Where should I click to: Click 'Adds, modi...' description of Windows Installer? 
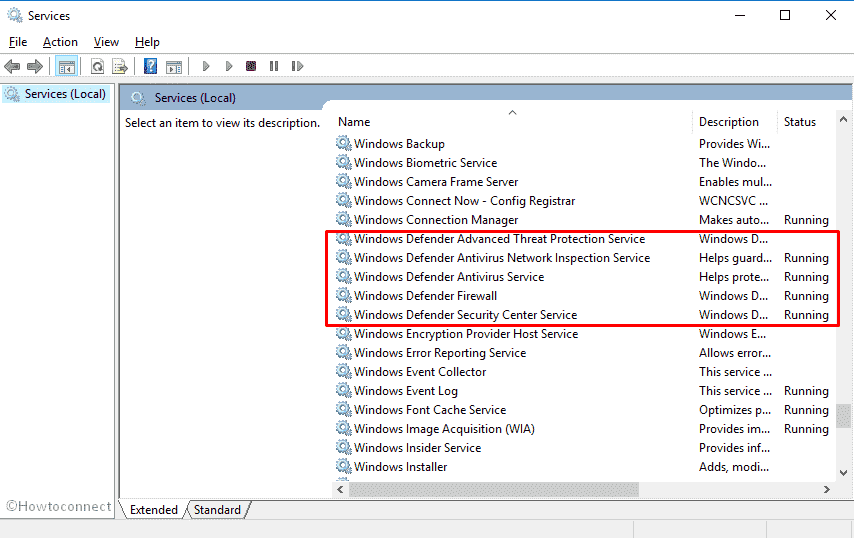pos(734,467)
